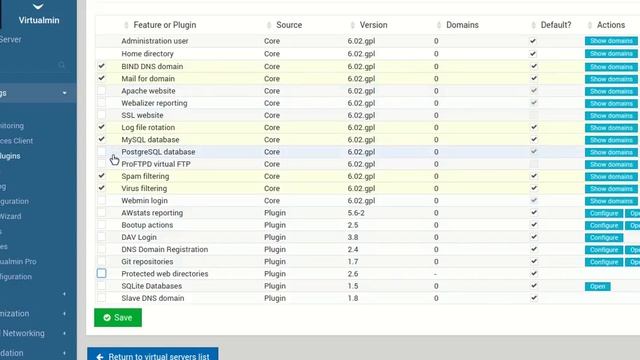This screenshot has width=640, height=360.
Task: Show domains for BIND DNS domain
Action: [x=611, y=67]
